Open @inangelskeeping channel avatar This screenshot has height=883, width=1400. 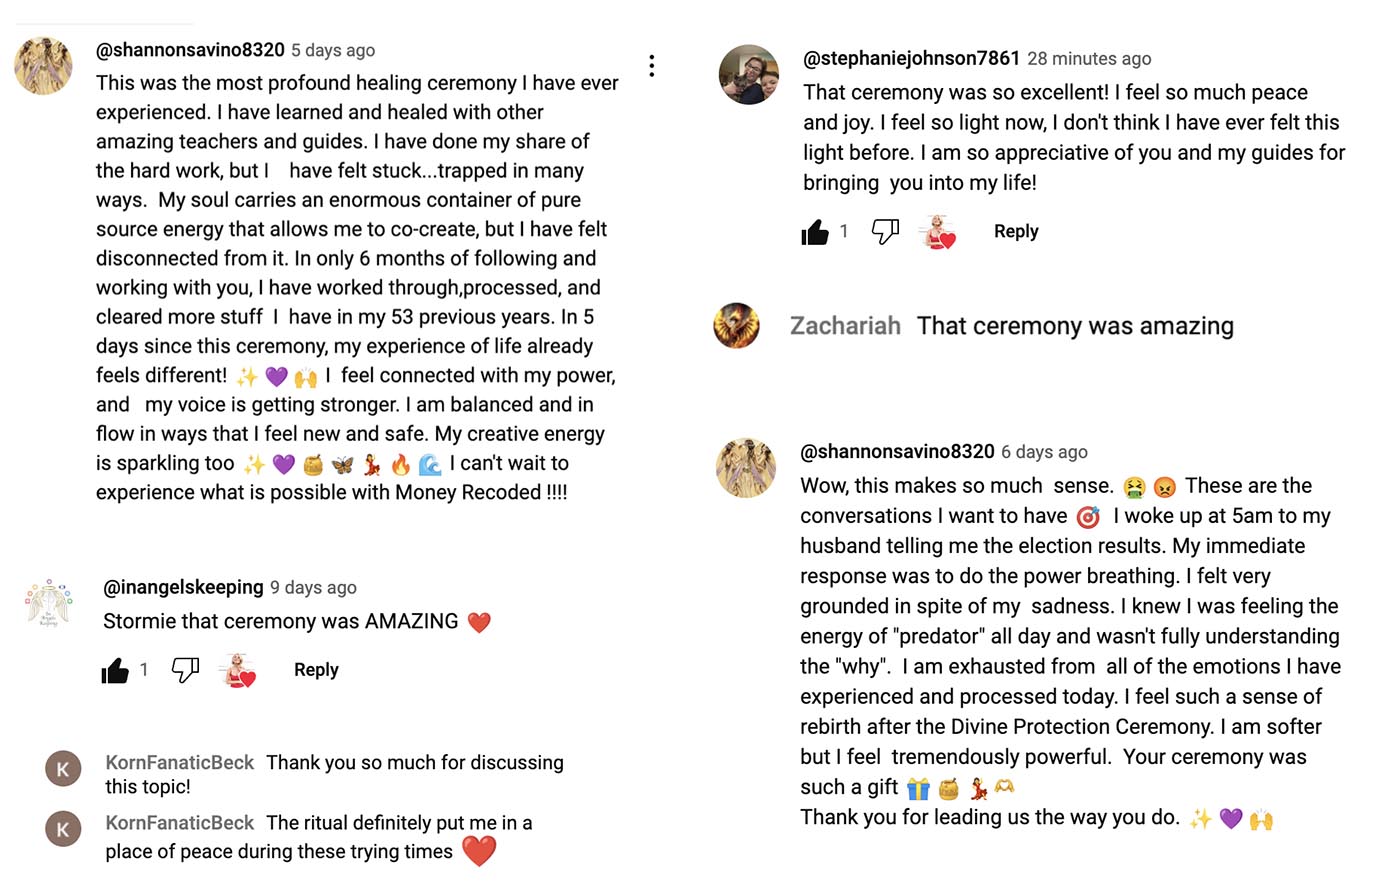(x=49, y=603)
